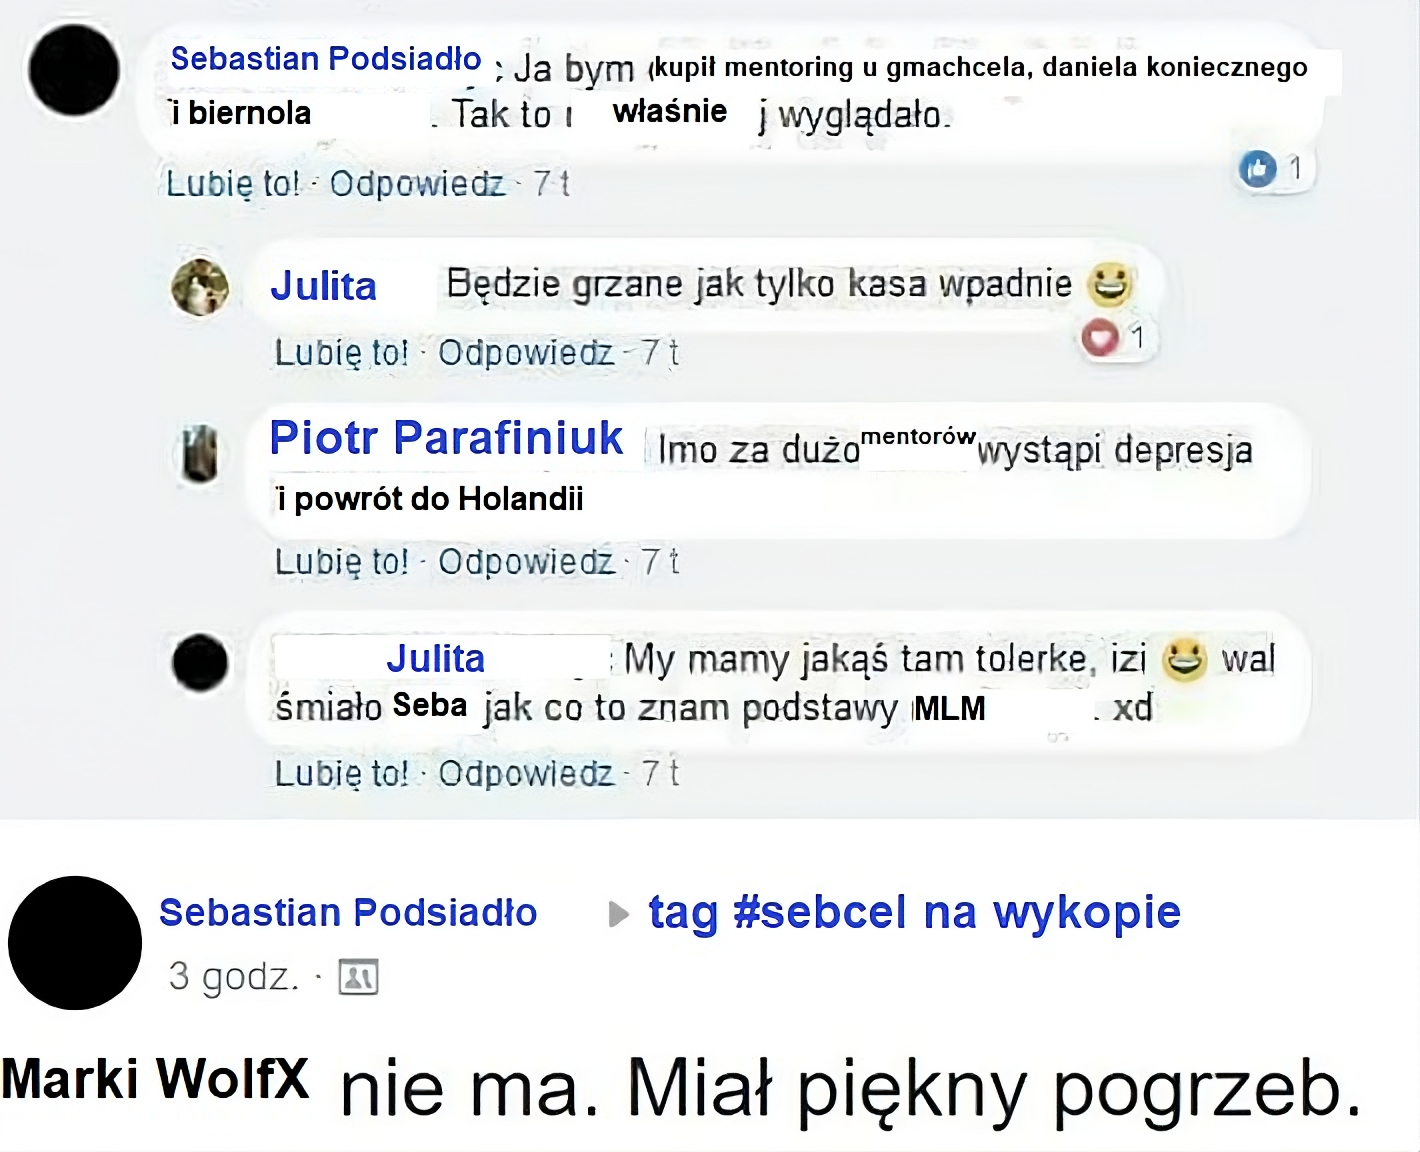Open Julita's cat profile picture
Image resolution: width=1420 pixels, height=1152 pixels.
point(200,287)
